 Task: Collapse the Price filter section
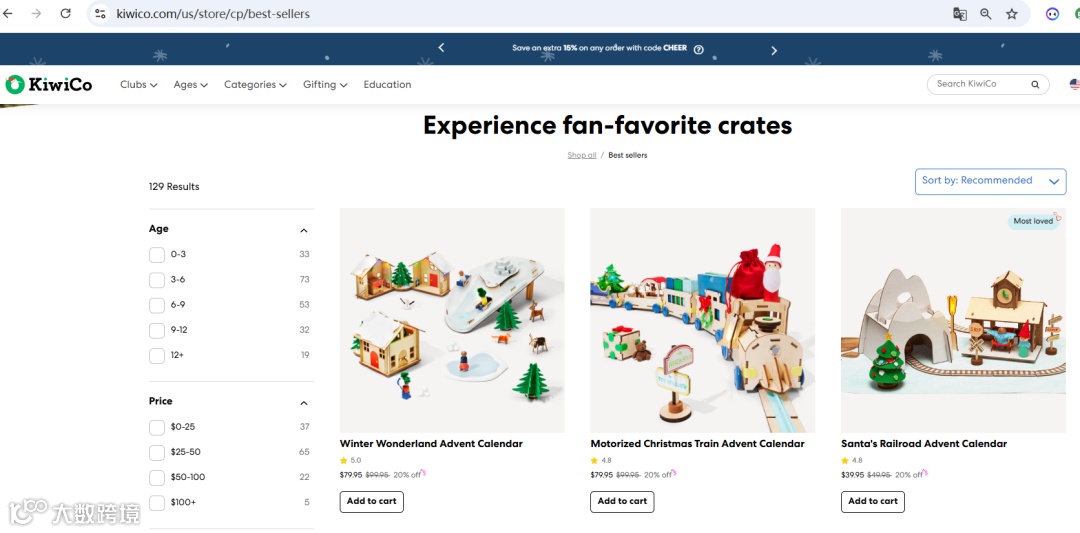(x=304, y=402)
